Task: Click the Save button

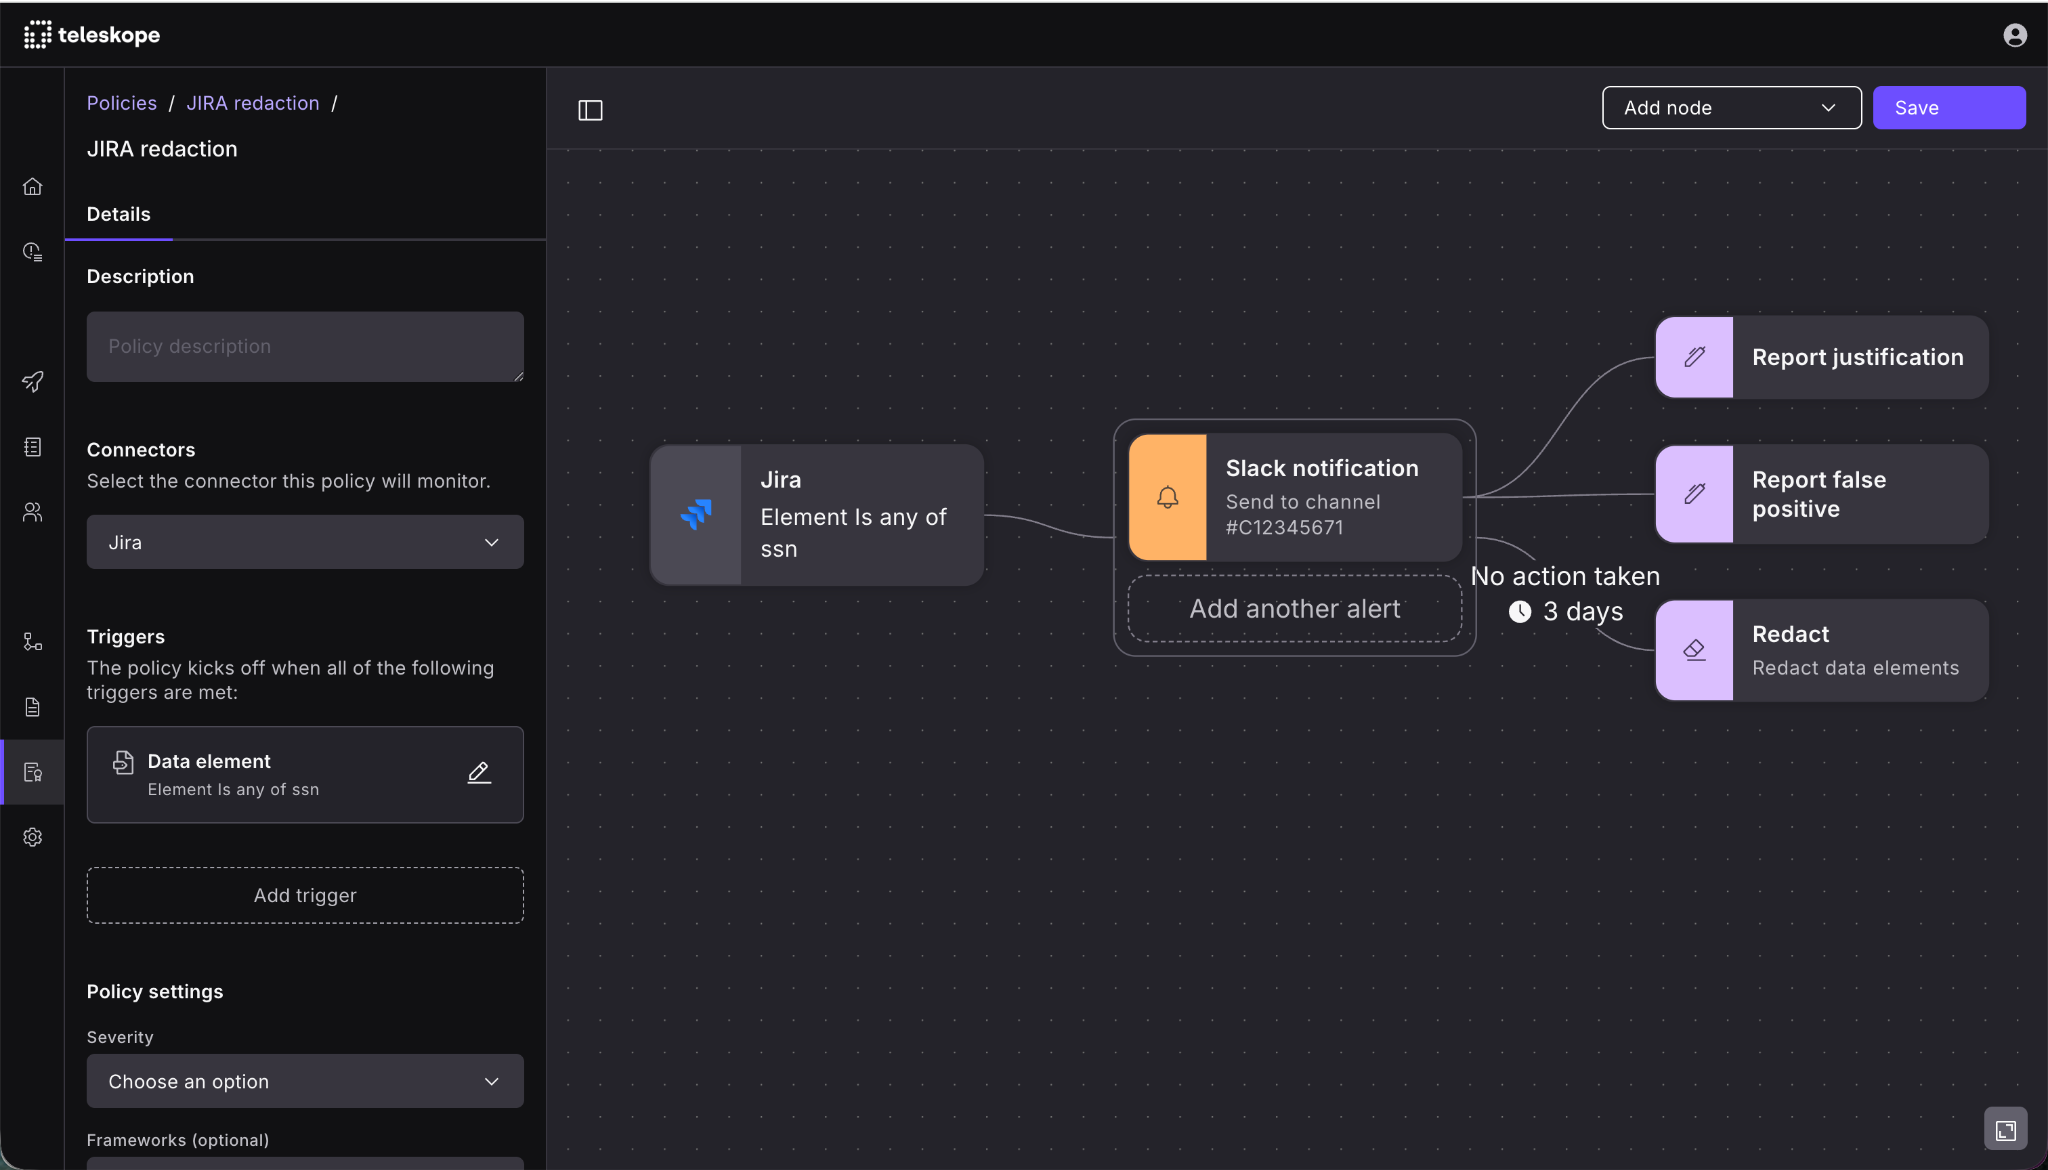Action: [1949, 108]
